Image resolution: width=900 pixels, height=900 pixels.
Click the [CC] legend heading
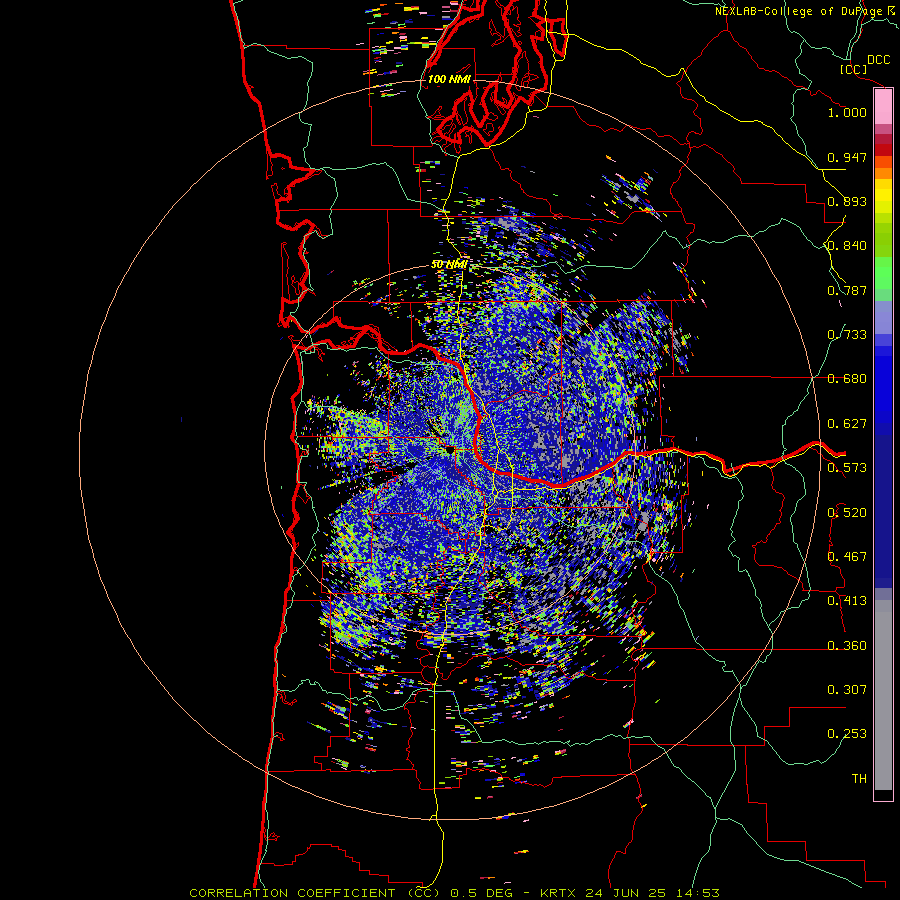point(853,69)
